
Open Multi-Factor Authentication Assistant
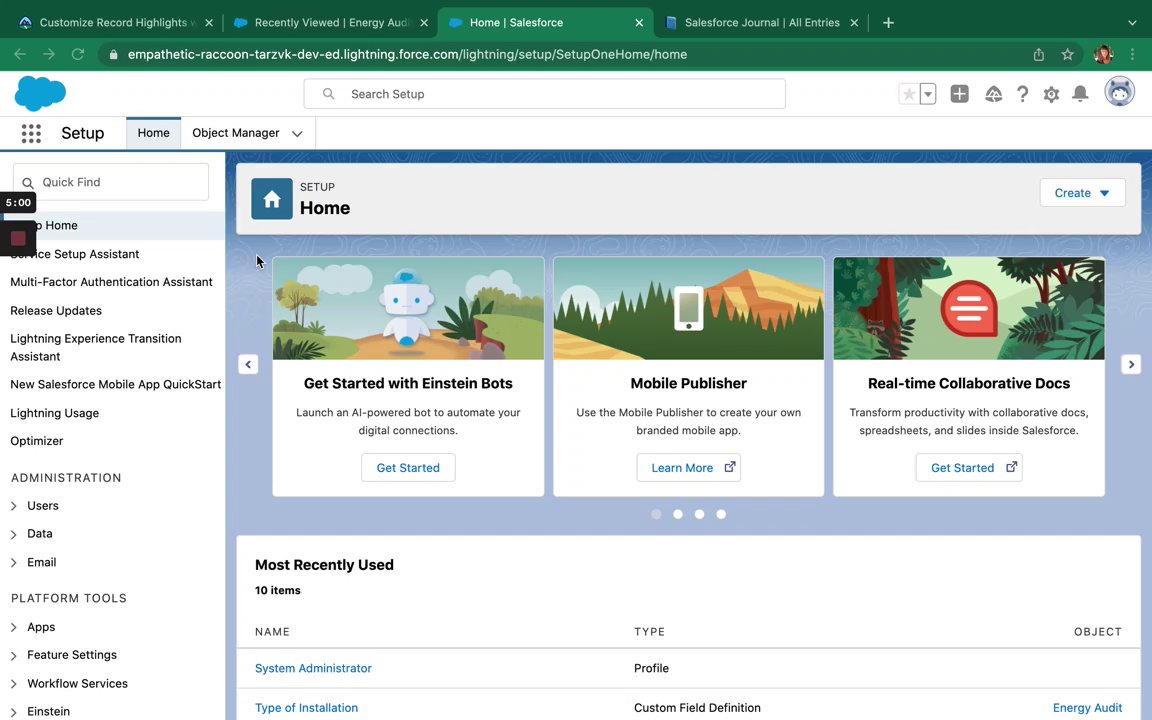(112, 282)
